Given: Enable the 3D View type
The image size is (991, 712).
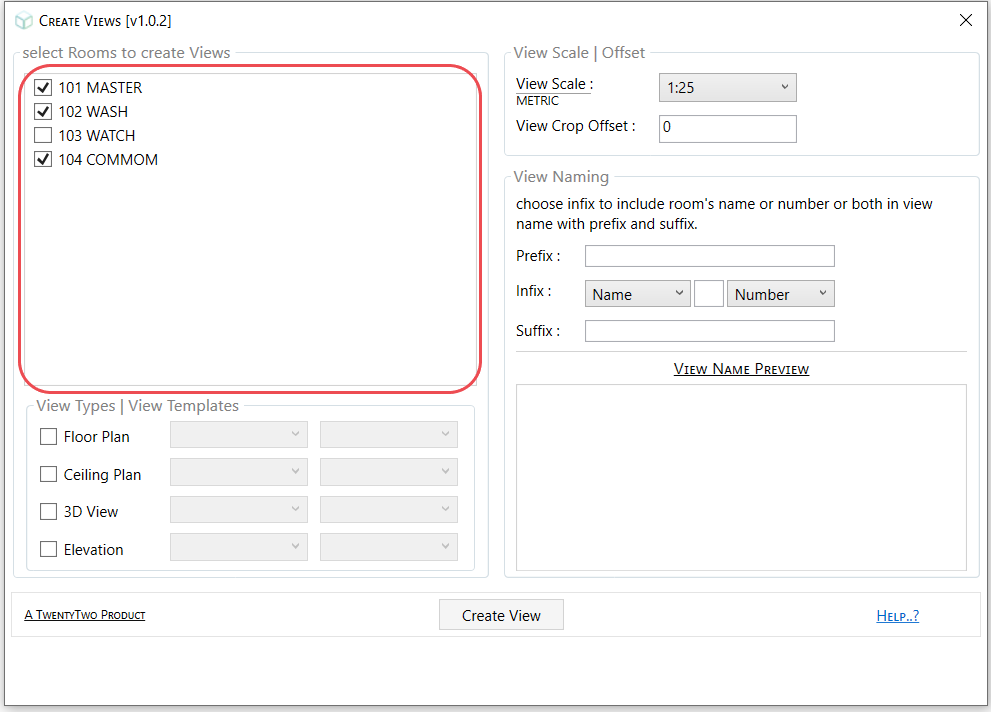Looking at the screenshot, I should pos(48,511).
